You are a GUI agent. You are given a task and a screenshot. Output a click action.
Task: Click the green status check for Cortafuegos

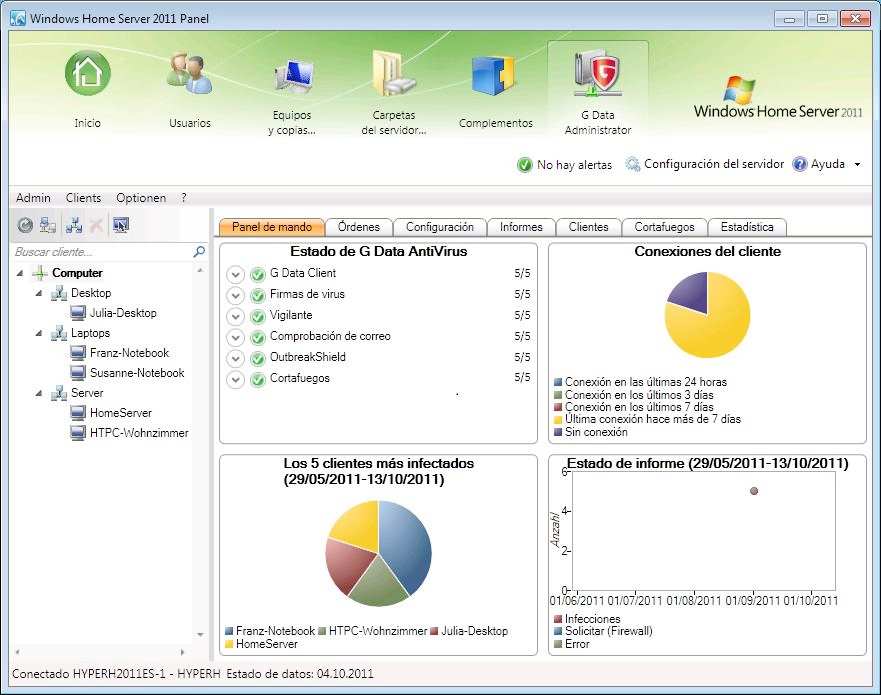pos(257,379)
